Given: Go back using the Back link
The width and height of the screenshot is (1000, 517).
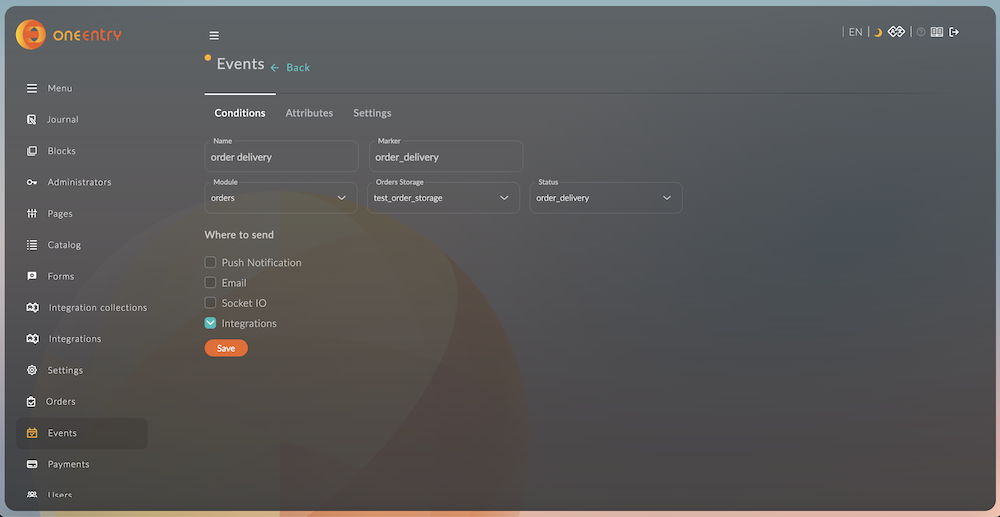Looking at the screenshot, I should (x=291, y=68).
